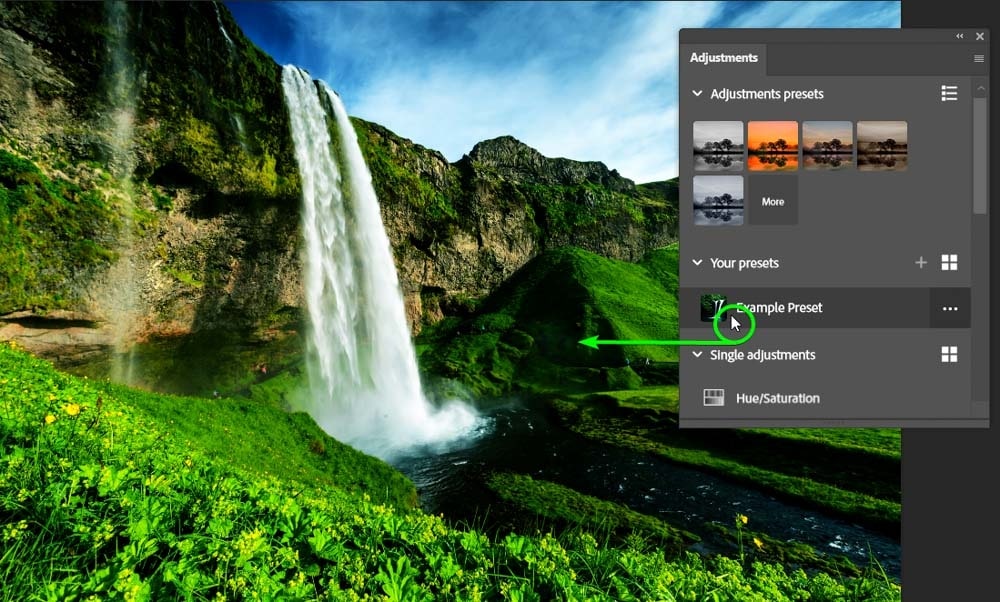The image size is (1000, 602).
Task: Toggle grid view for Your presets
Action: tap(949, 263)
